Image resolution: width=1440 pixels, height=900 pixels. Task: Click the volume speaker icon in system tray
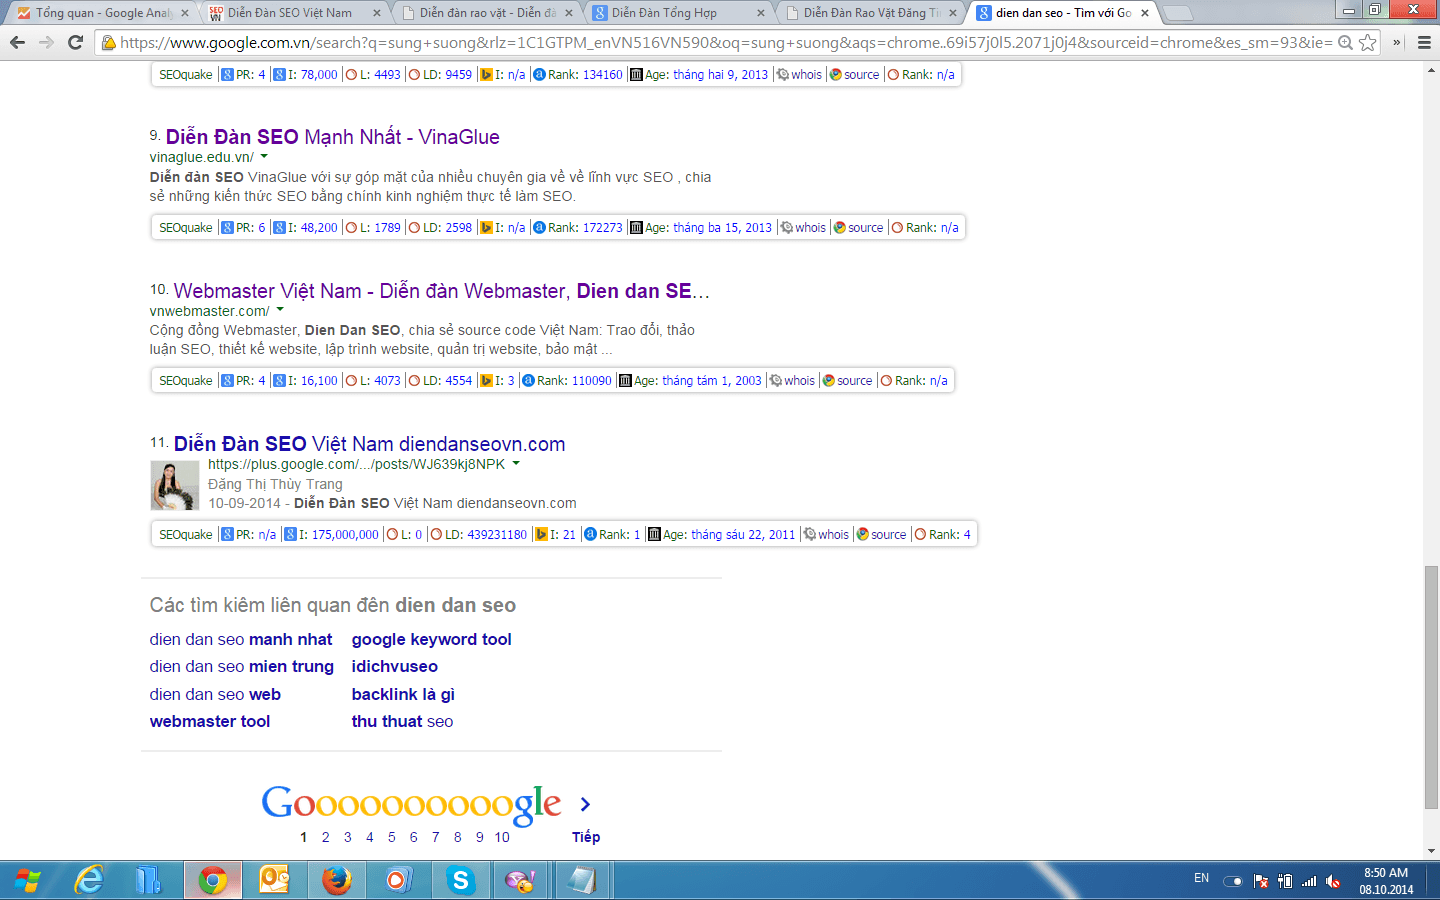pos(1333,881)
